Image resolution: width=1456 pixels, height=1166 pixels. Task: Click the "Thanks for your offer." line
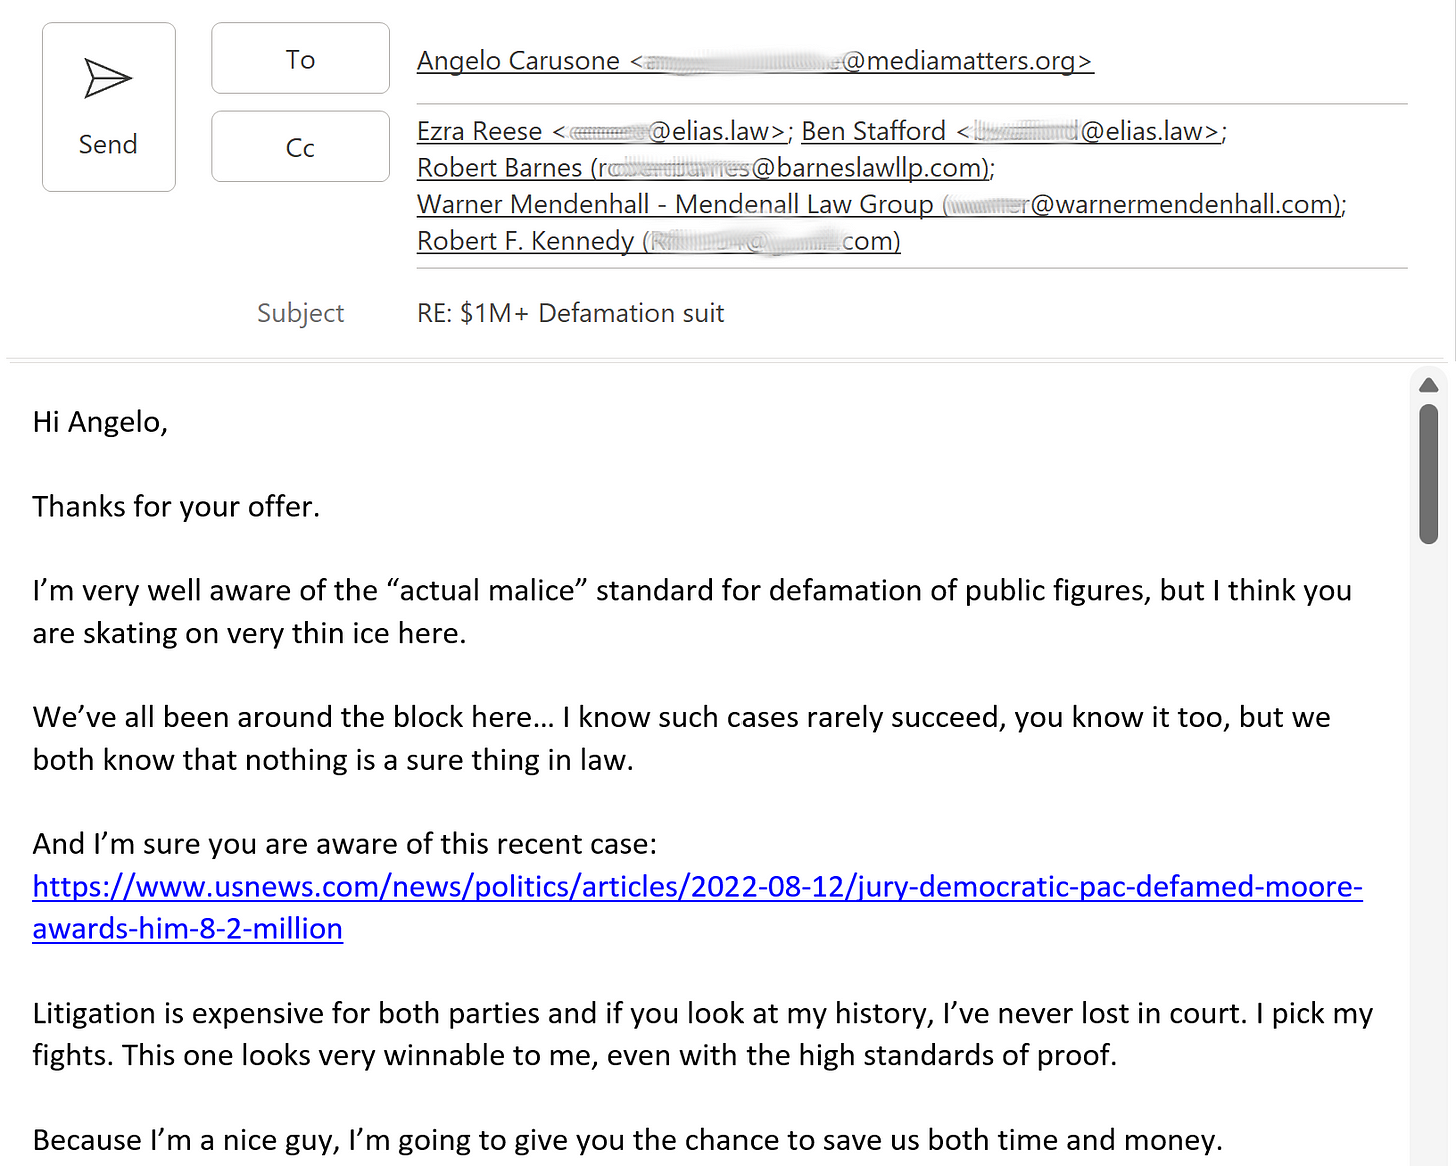coord(176,507)
